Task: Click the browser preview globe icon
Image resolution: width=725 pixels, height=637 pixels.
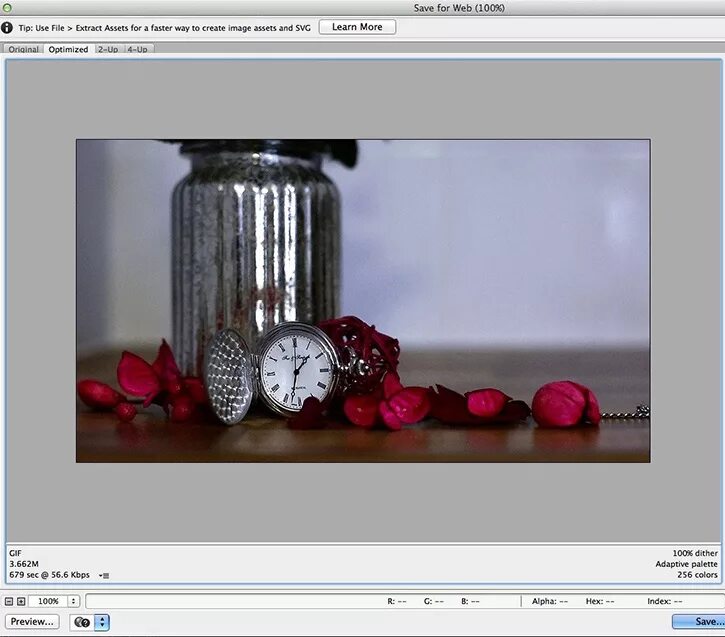Action: (82, 622)
